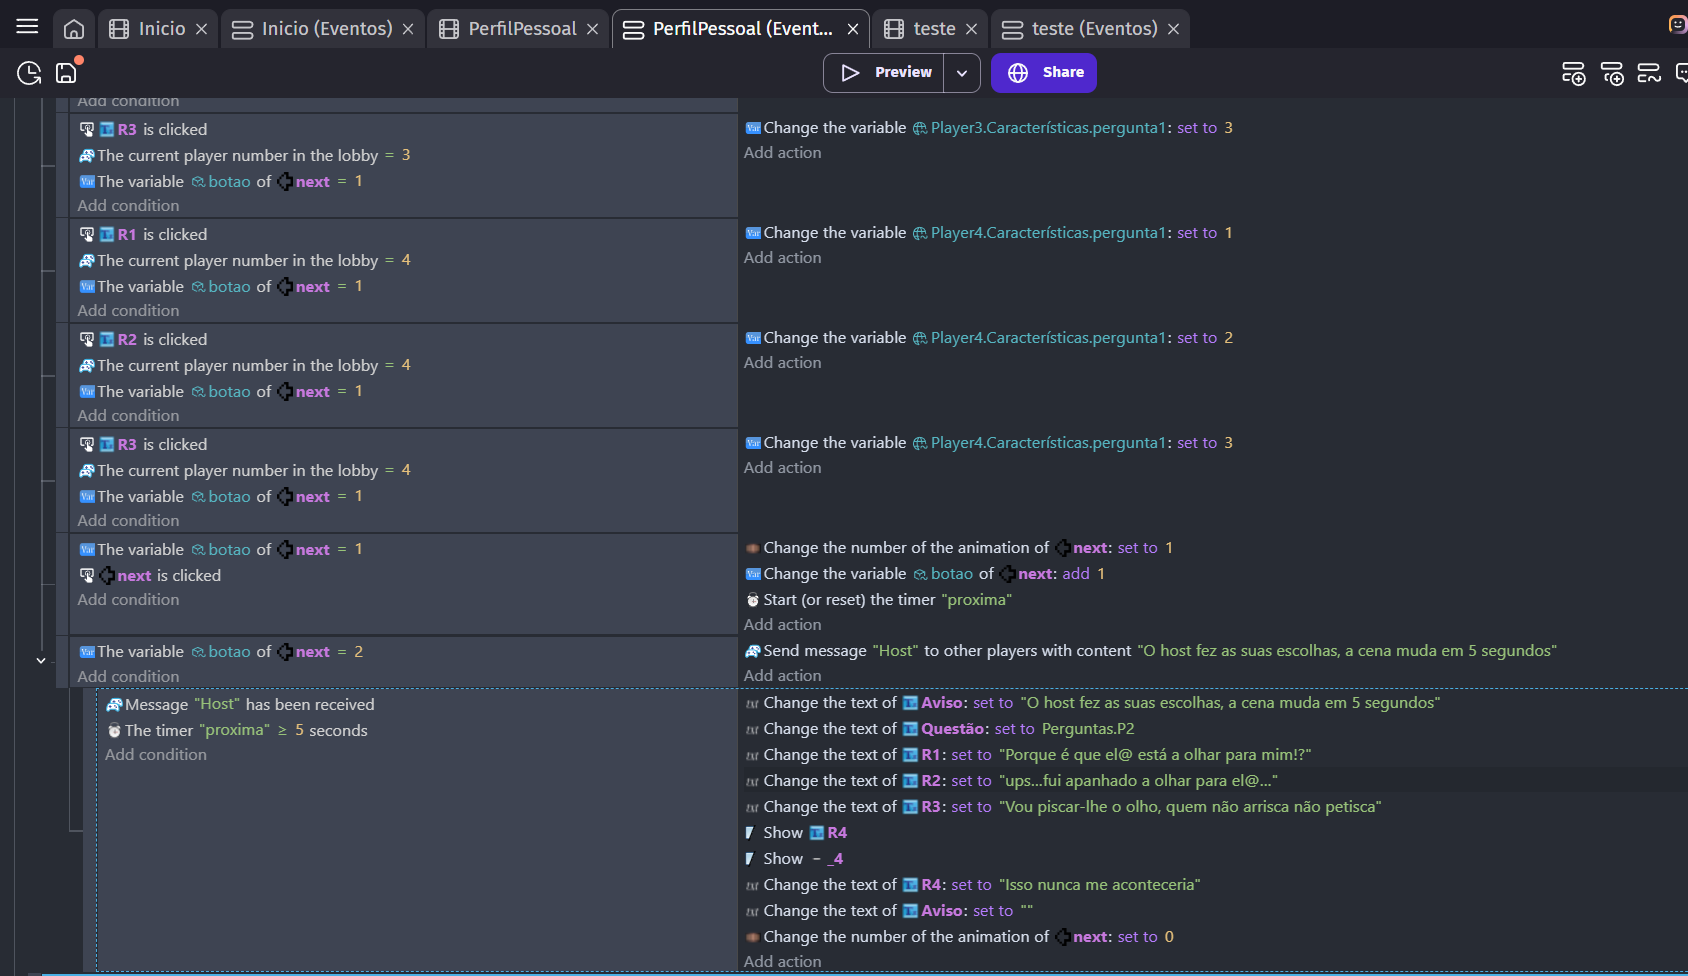Image resolution: width=1688 pixels, height=976 pixels.
Task: Switch to the Inicio (Eventos) tab
Action: (x=325, y=29)
